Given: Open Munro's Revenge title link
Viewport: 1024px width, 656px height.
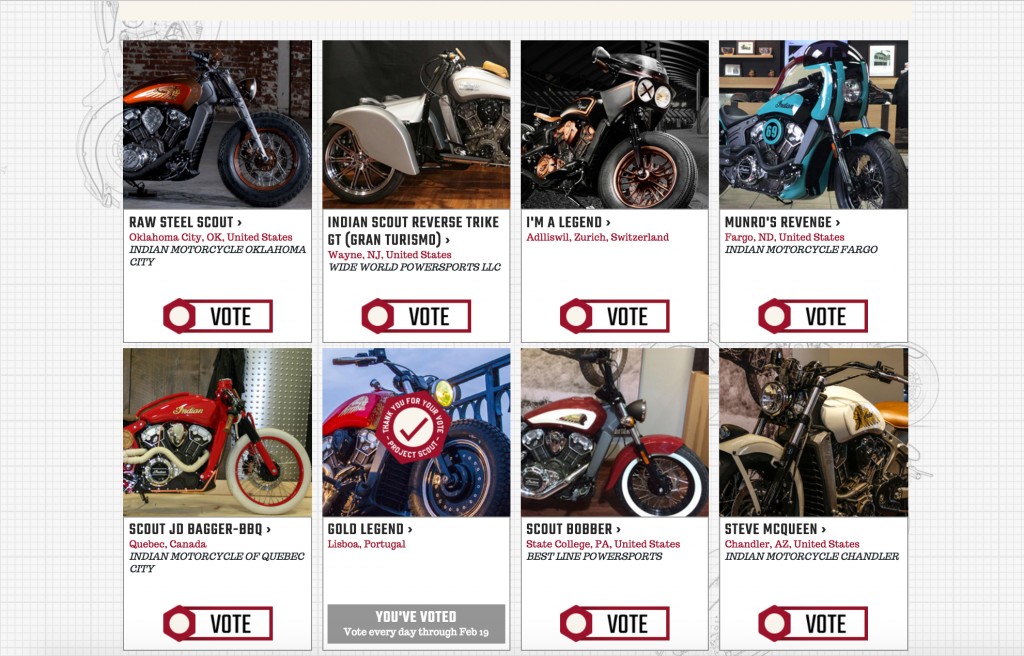Looking at the screenshot, I should point(782,222).
